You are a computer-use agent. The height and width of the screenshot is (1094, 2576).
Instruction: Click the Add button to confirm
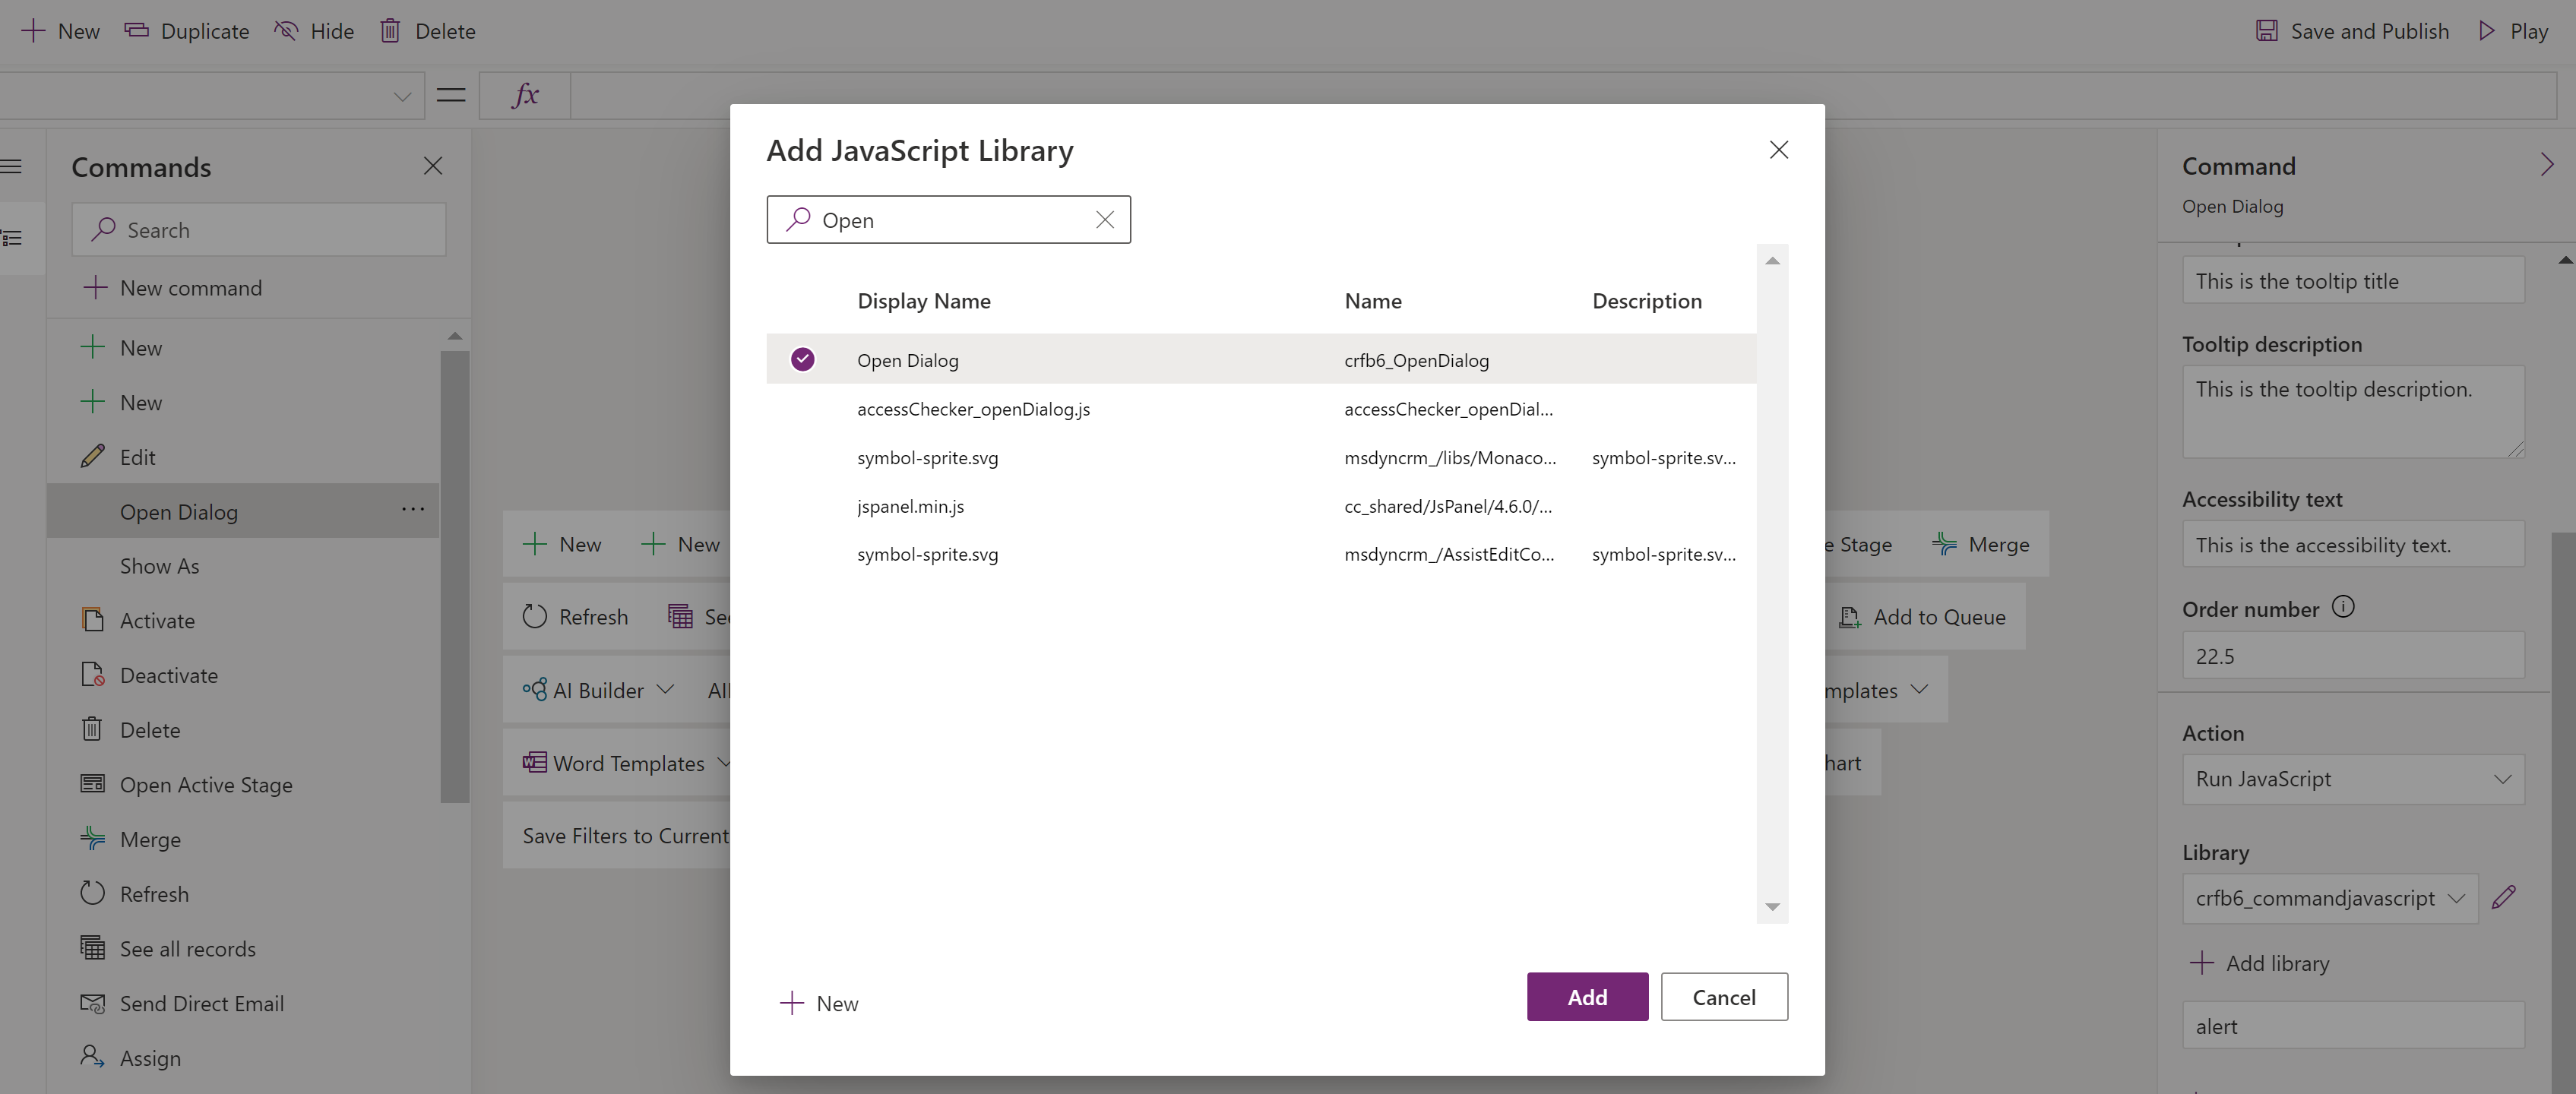[x=1587, y=995]
